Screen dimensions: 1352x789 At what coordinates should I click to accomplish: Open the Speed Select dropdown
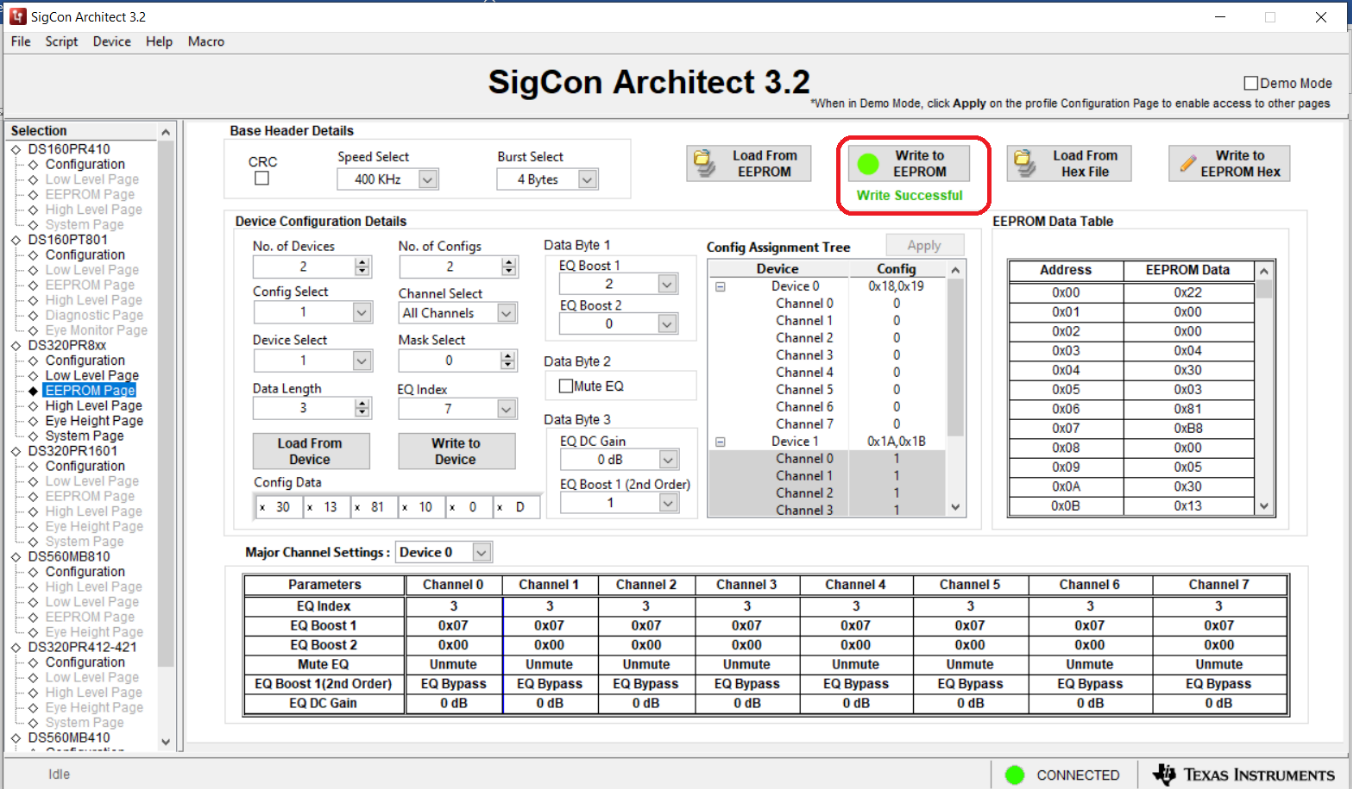(x=427, y=180)
